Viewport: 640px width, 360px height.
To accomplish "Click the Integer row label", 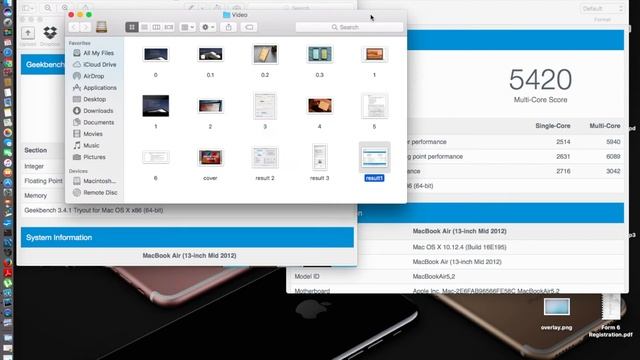I will [x=34, y=166].
